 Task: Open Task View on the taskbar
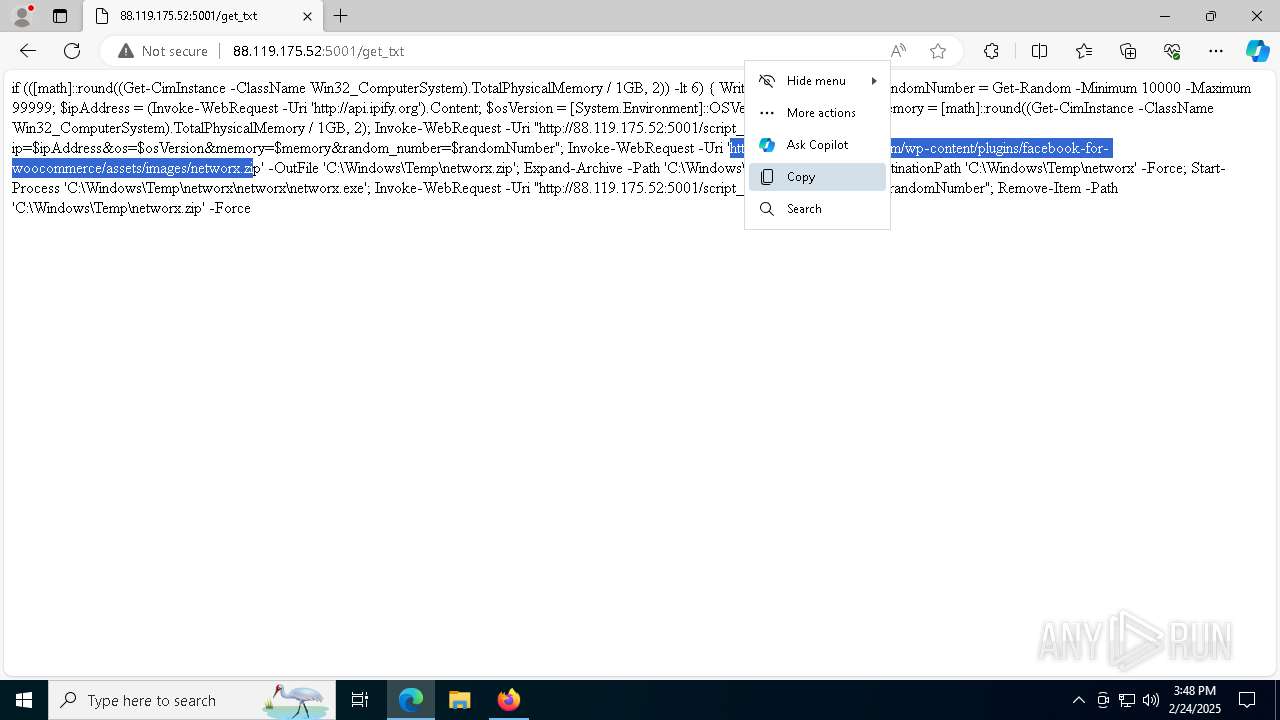coord(360,700)
